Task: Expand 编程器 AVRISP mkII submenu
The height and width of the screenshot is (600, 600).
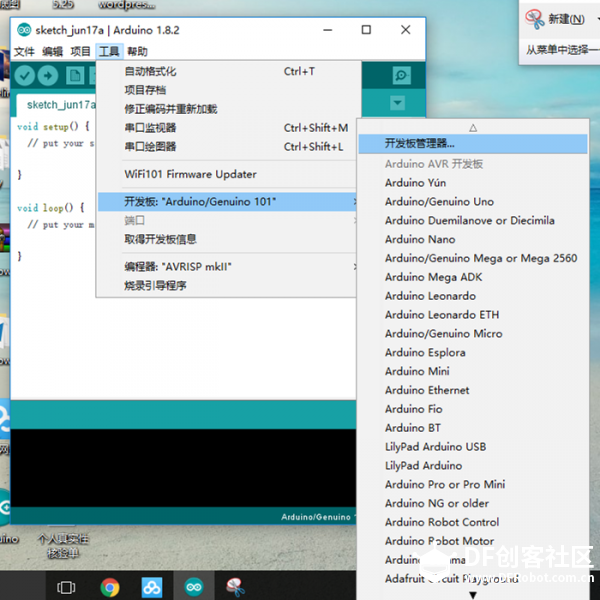Action: pyautogui.click(x=227, y=267)
